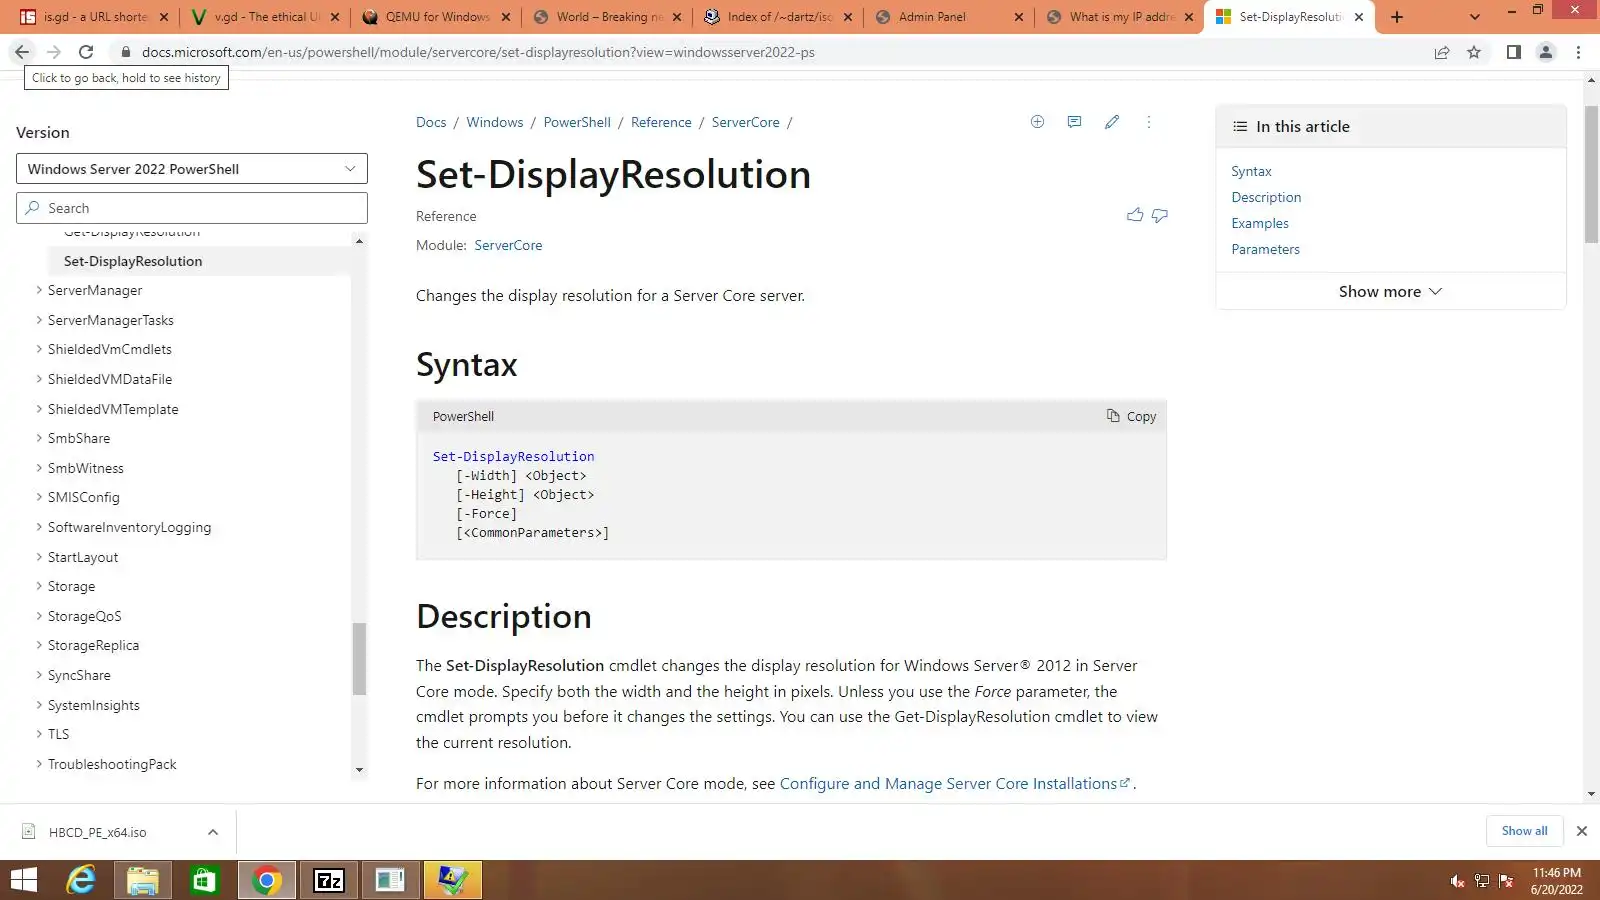Share this page via share icon
1600x900 pixels.
click(x=1442, y=52)
